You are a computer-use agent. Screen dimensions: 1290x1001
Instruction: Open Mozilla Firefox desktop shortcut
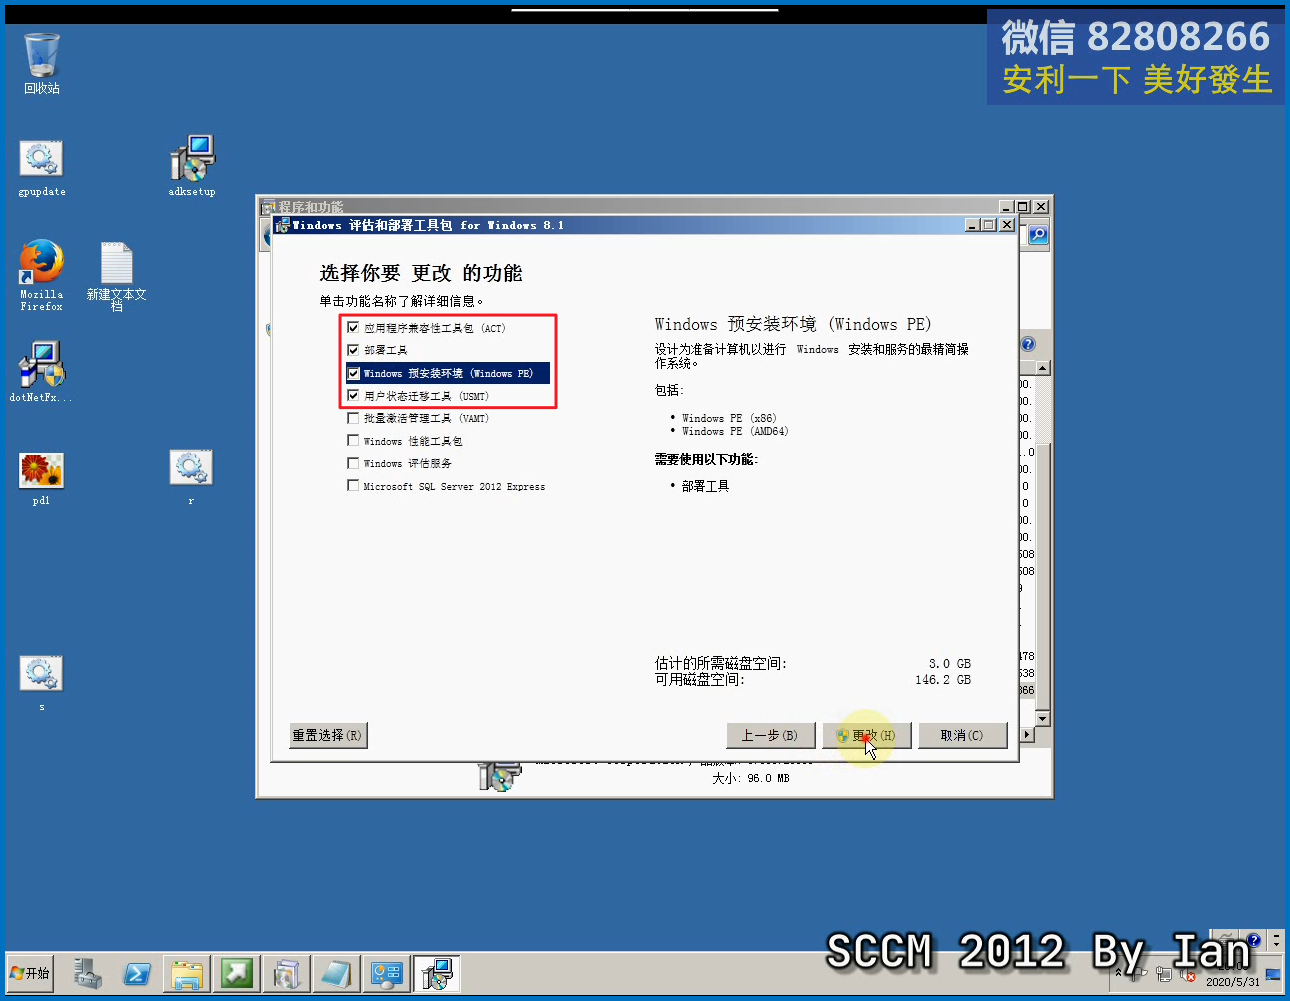point(41,275)
